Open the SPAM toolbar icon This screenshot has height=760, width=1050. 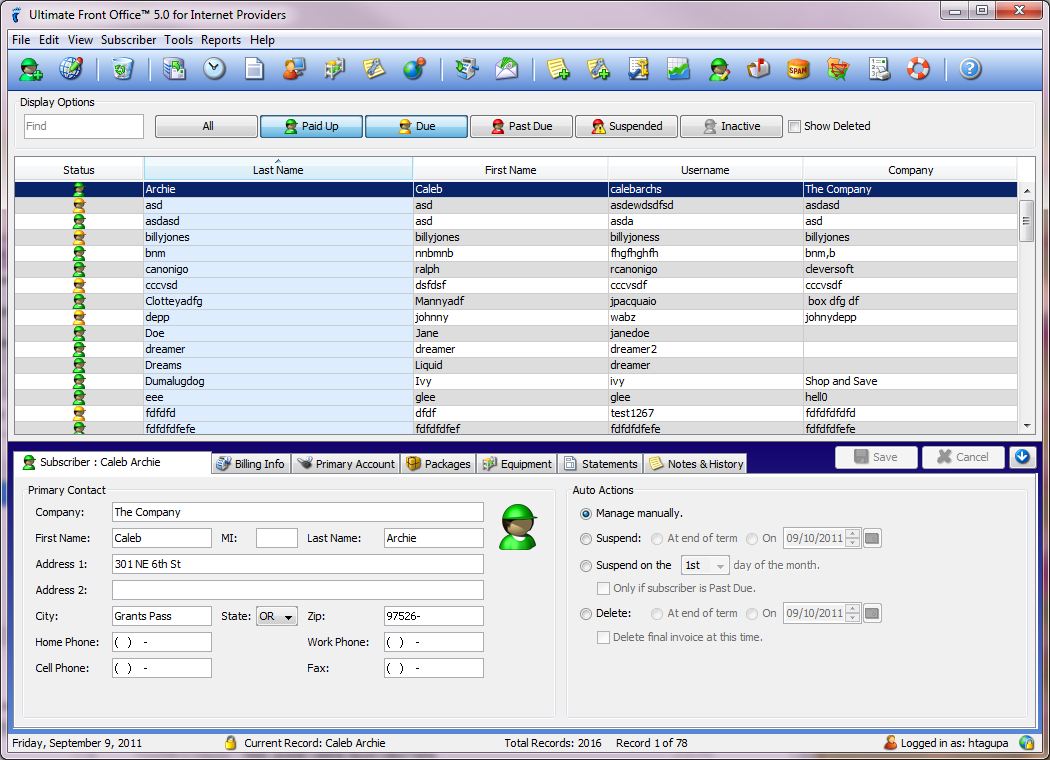pyautogui.click(x=798, y=69)
